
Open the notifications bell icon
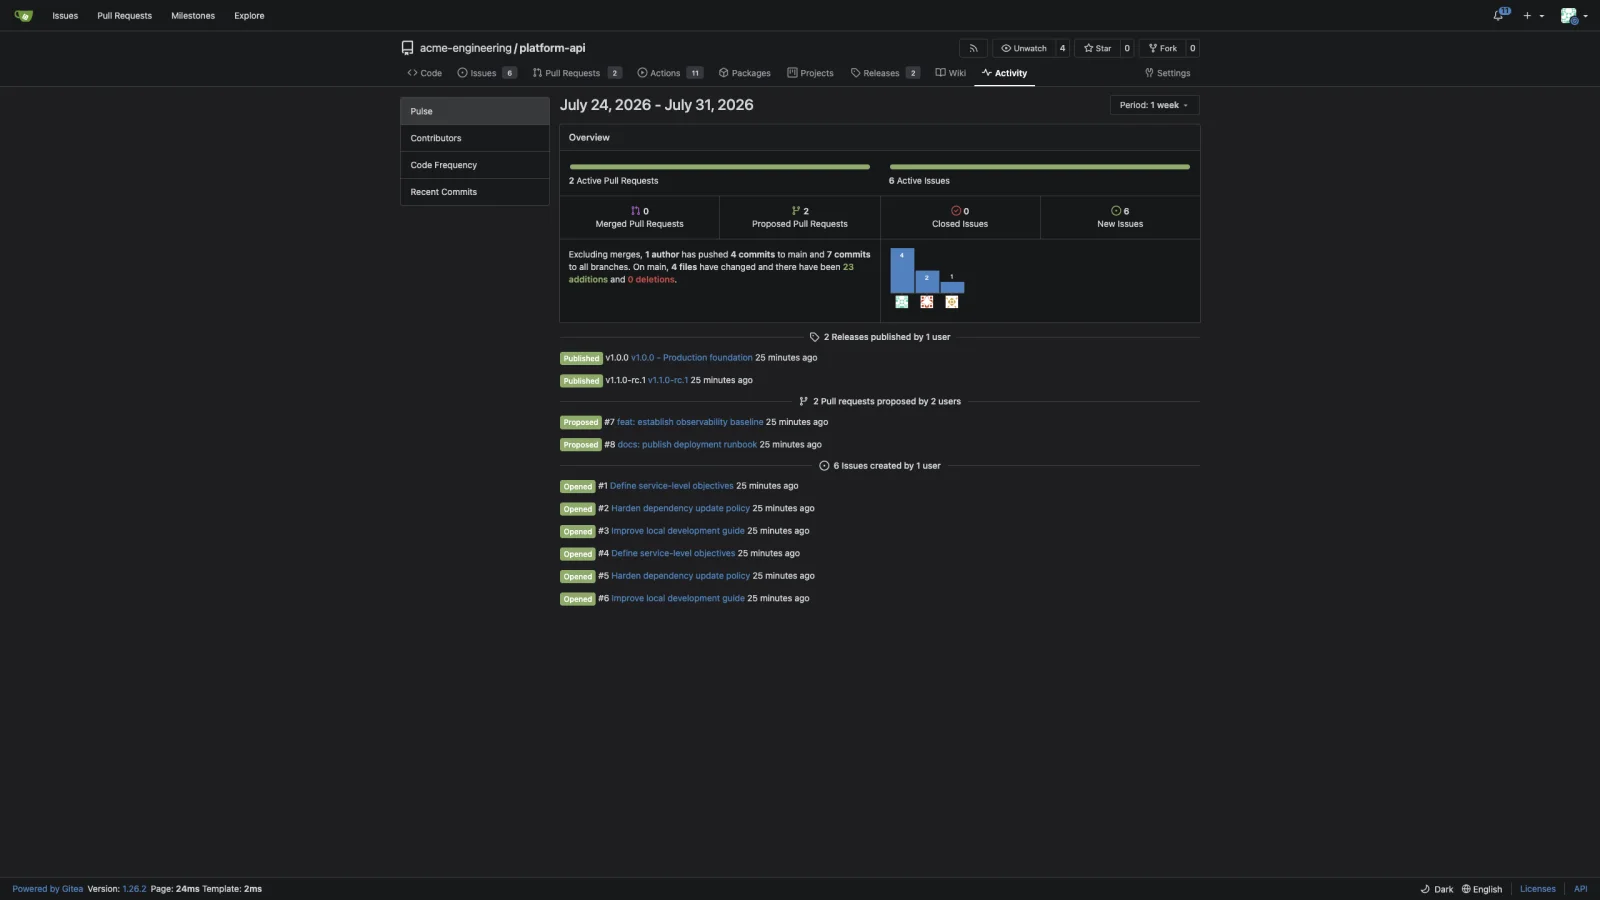point(1500,15)
